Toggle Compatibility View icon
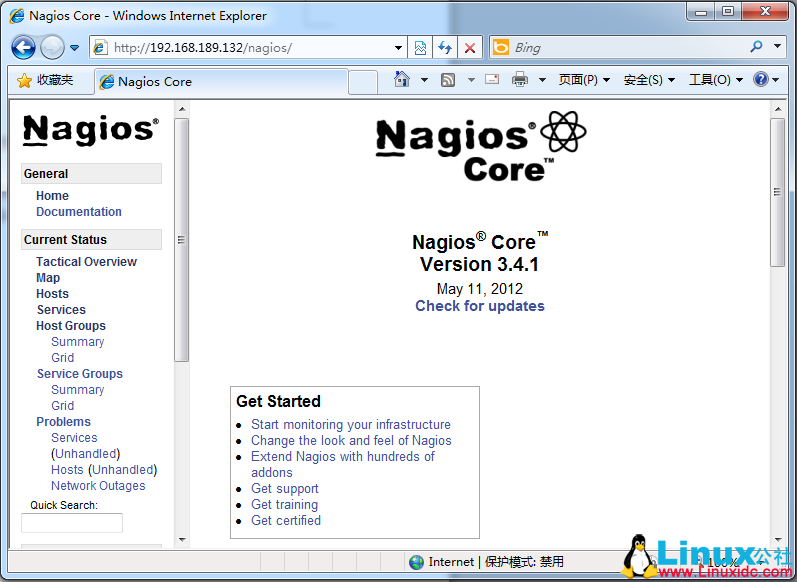The height and width of the screenshot is (582, 797). click(x=420, y=48)
